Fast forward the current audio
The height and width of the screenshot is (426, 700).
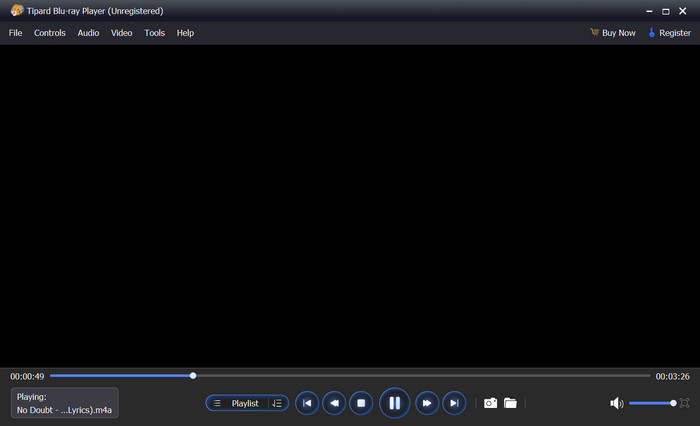427,403
